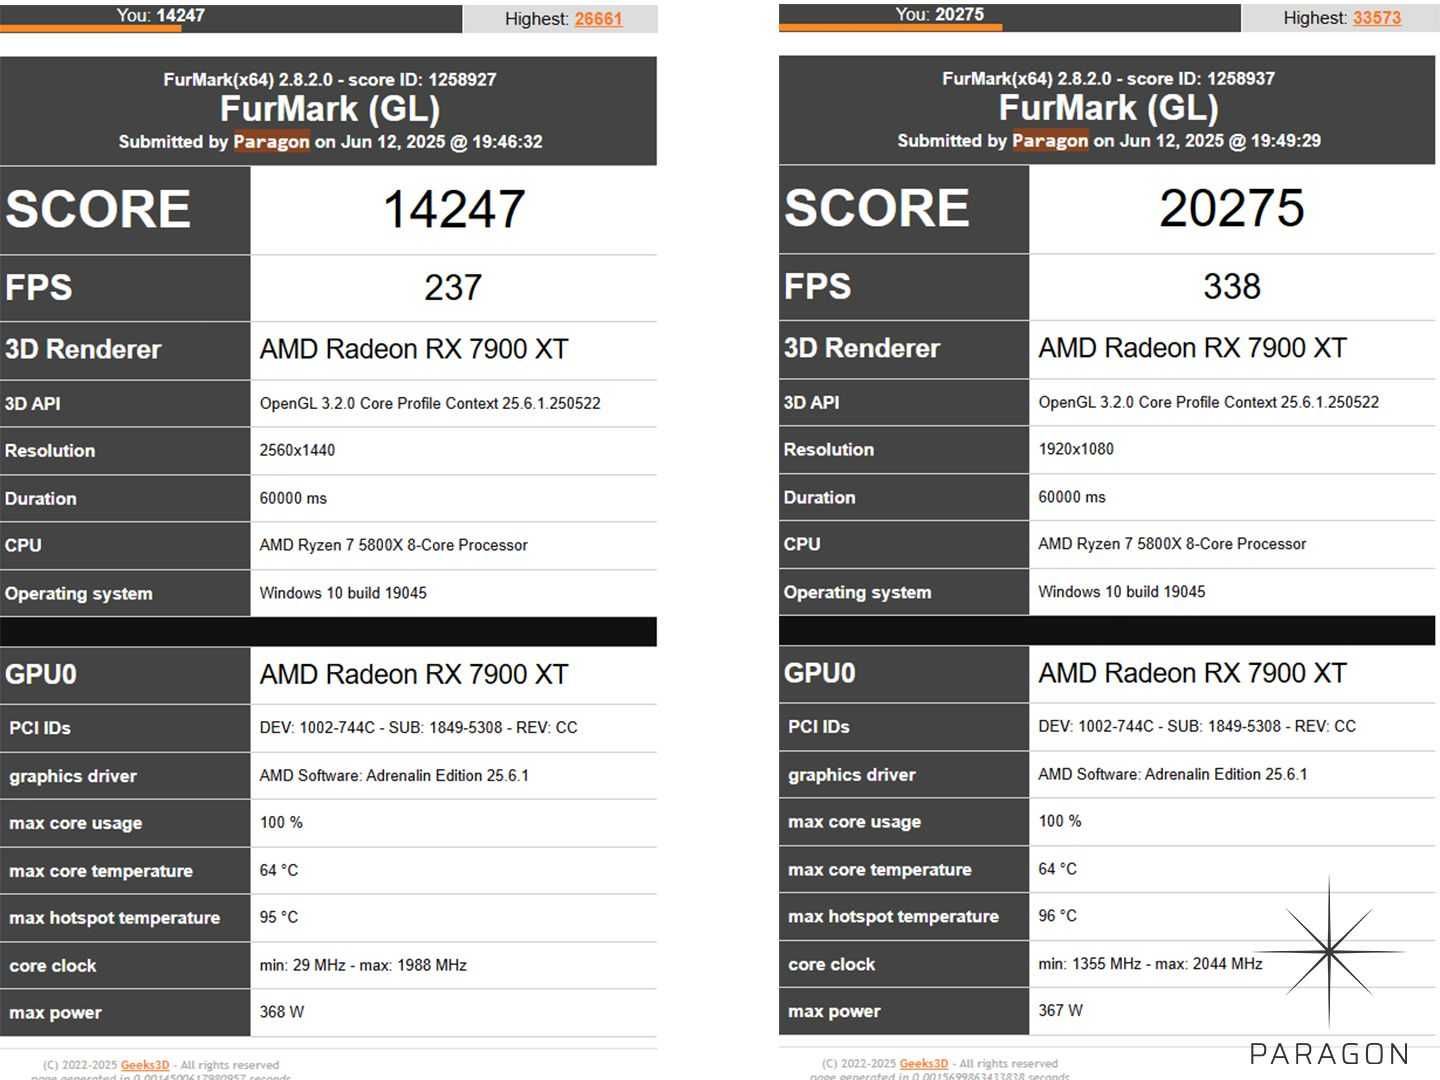The image size is (1440, 1080).
Task: Click Windows 10 build 19045 on the 14247 page
Action: click(343, 593)
